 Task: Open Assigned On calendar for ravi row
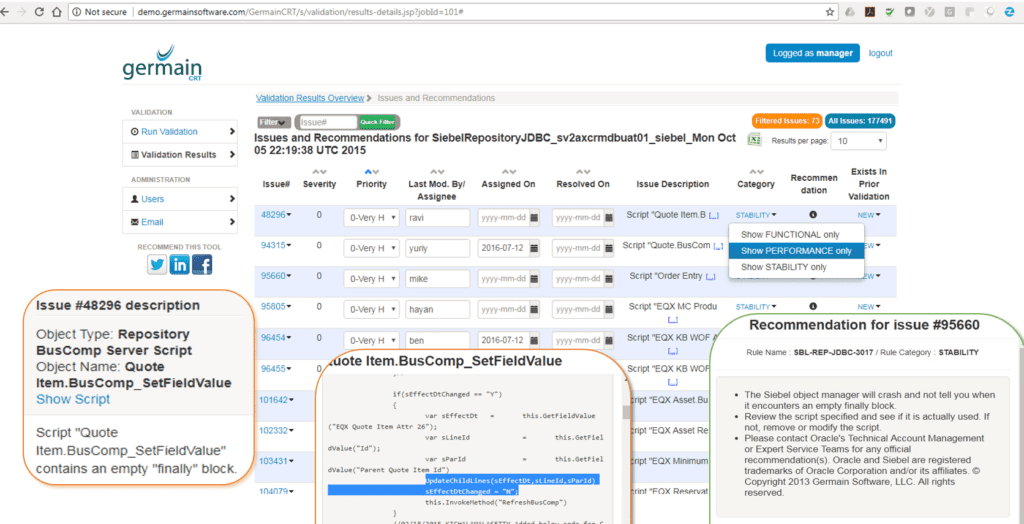(534, 218)
